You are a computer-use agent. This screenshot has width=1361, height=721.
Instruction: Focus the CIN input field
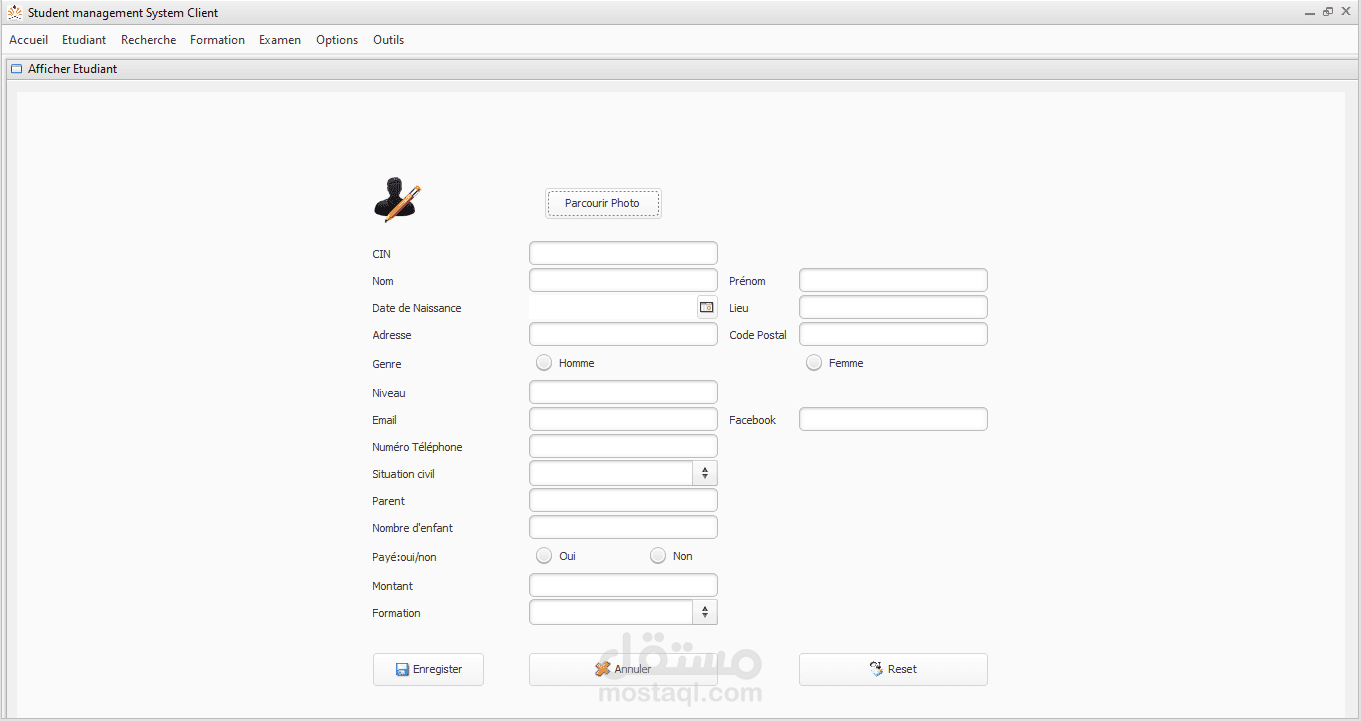point(623,253)
